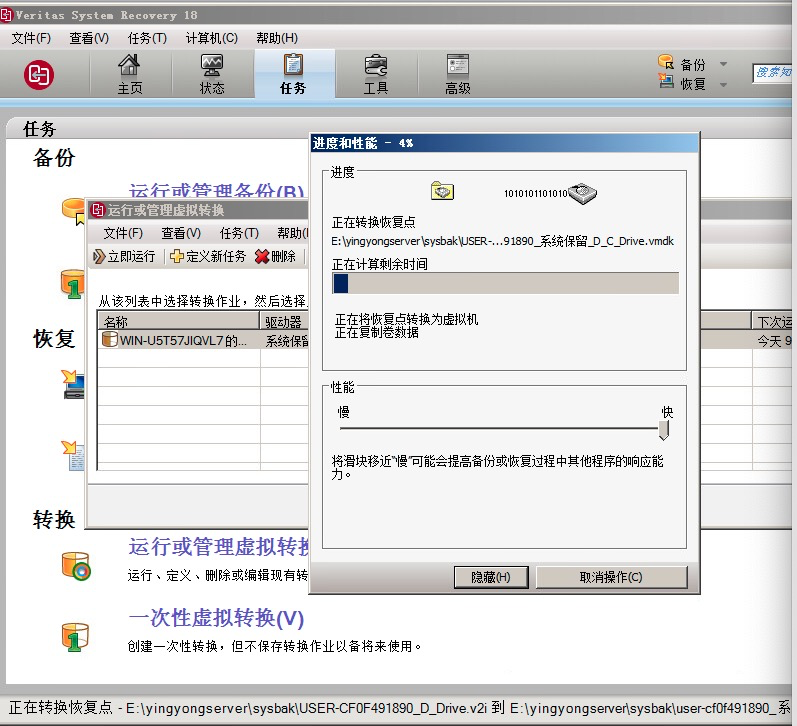The width and height of the screenshot is (797, 726).
Task: Expand the 恢复 dropdown arrow
Action: tap(723, 84)
